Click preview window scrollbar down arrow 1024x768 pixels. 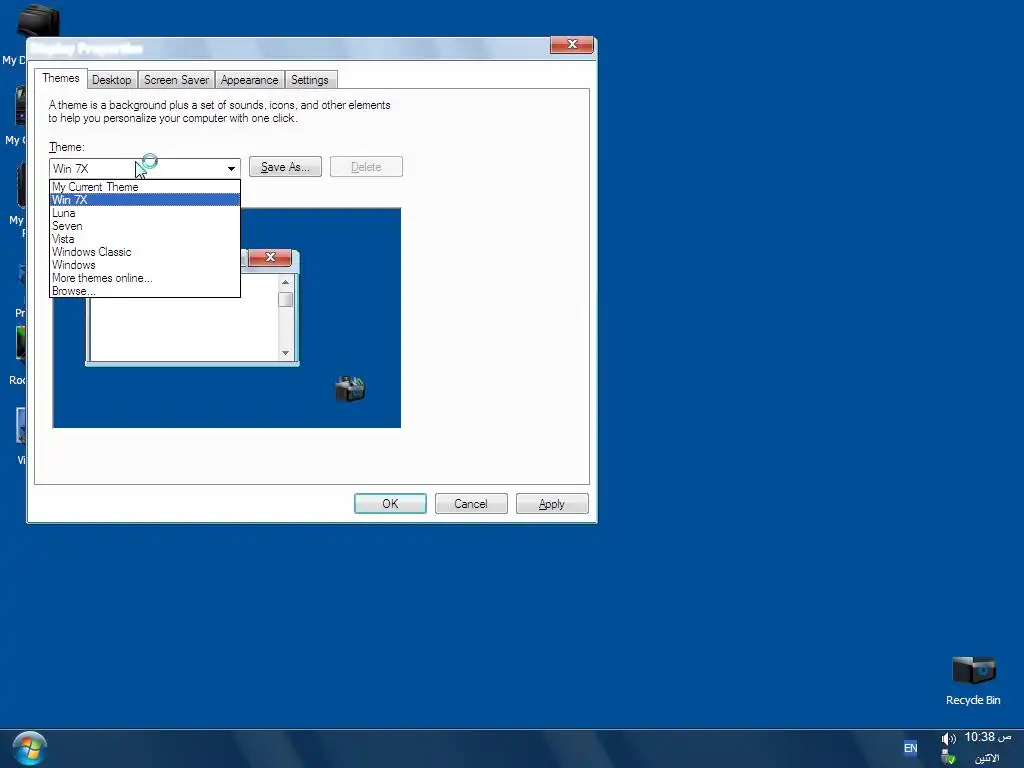pyautogui.click(x=285, y=353)
